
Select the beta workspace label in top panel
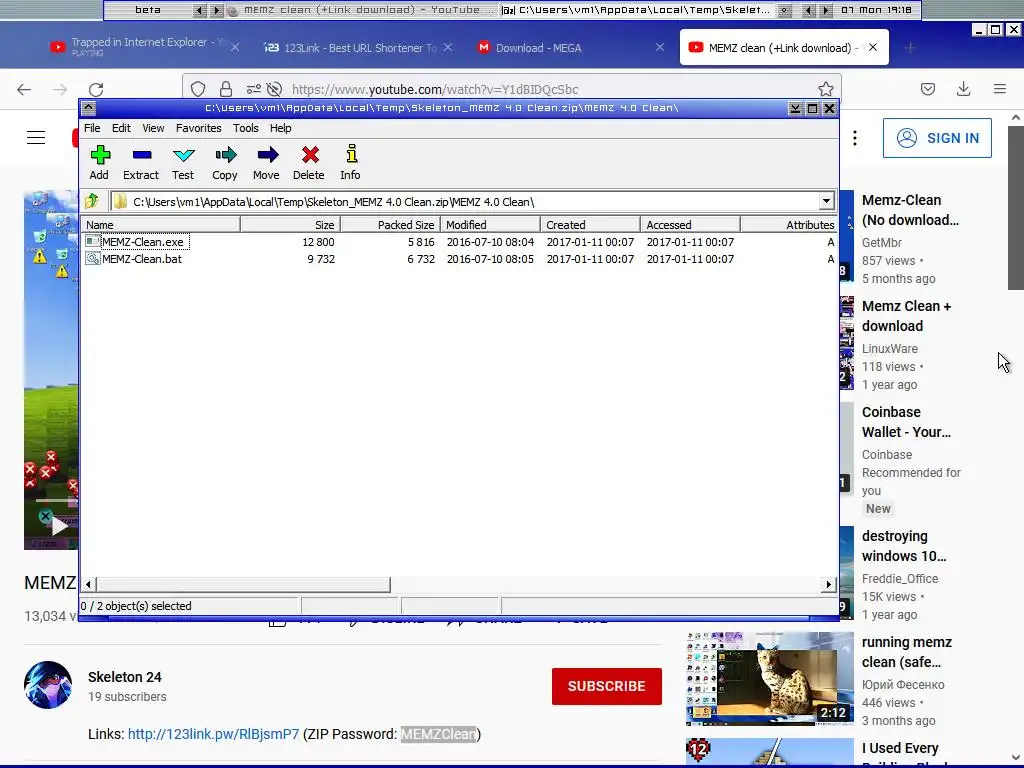pos(148,10)
